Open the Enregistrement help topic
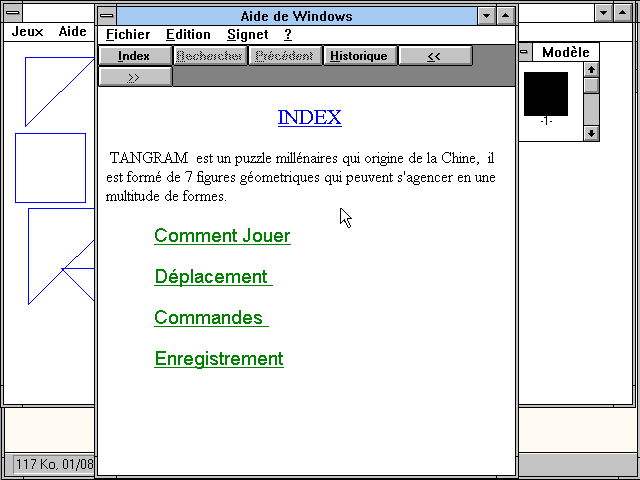 click(219, 359)
